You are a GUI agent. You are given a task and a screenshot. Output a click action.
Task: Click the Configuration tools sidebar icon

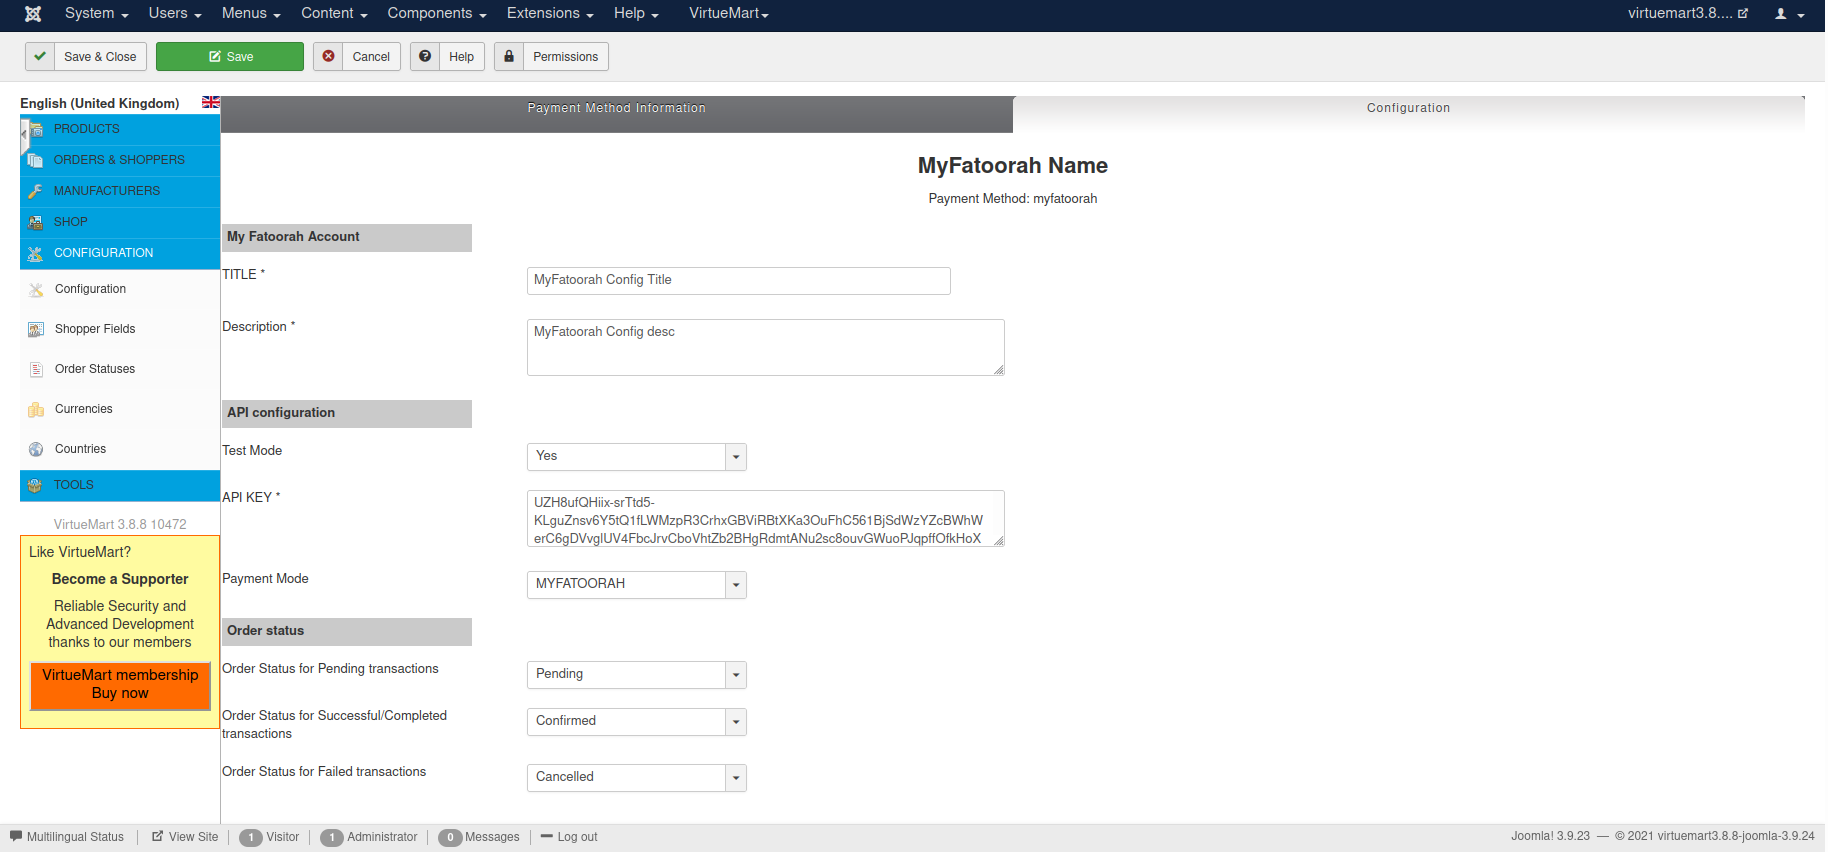click(x=36, y=253)
